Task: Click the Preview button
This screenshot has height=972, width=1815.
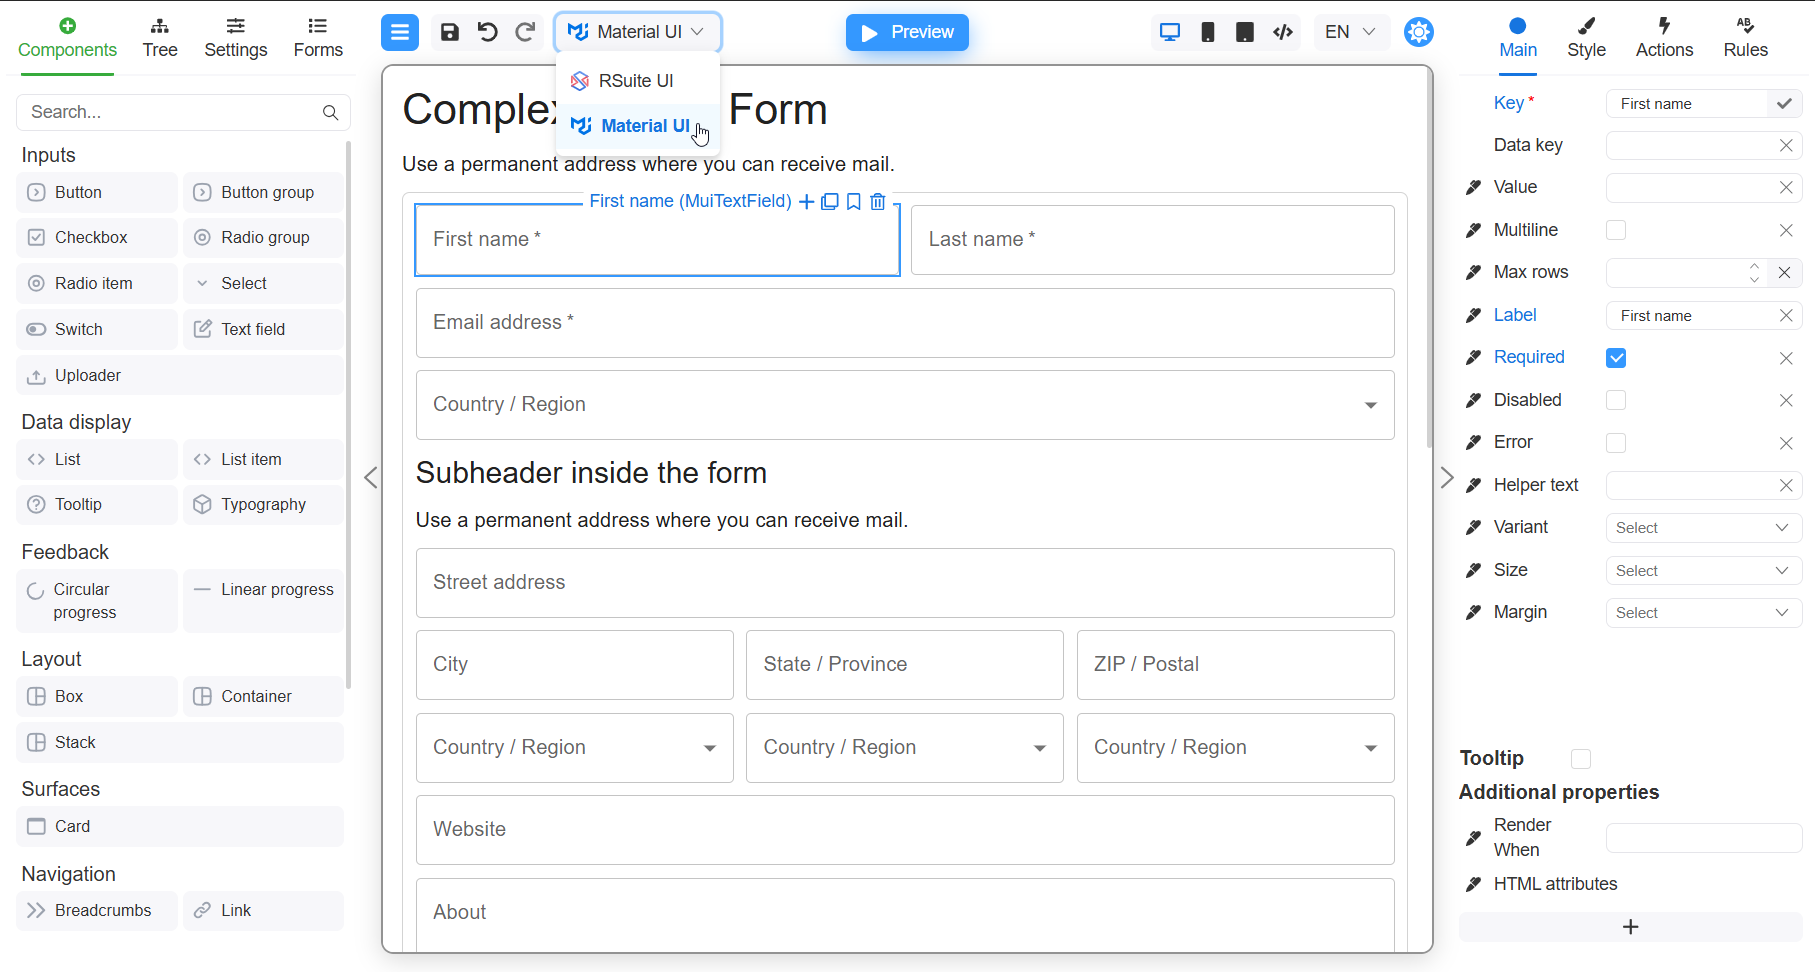Action: click(x=906, y=32)
